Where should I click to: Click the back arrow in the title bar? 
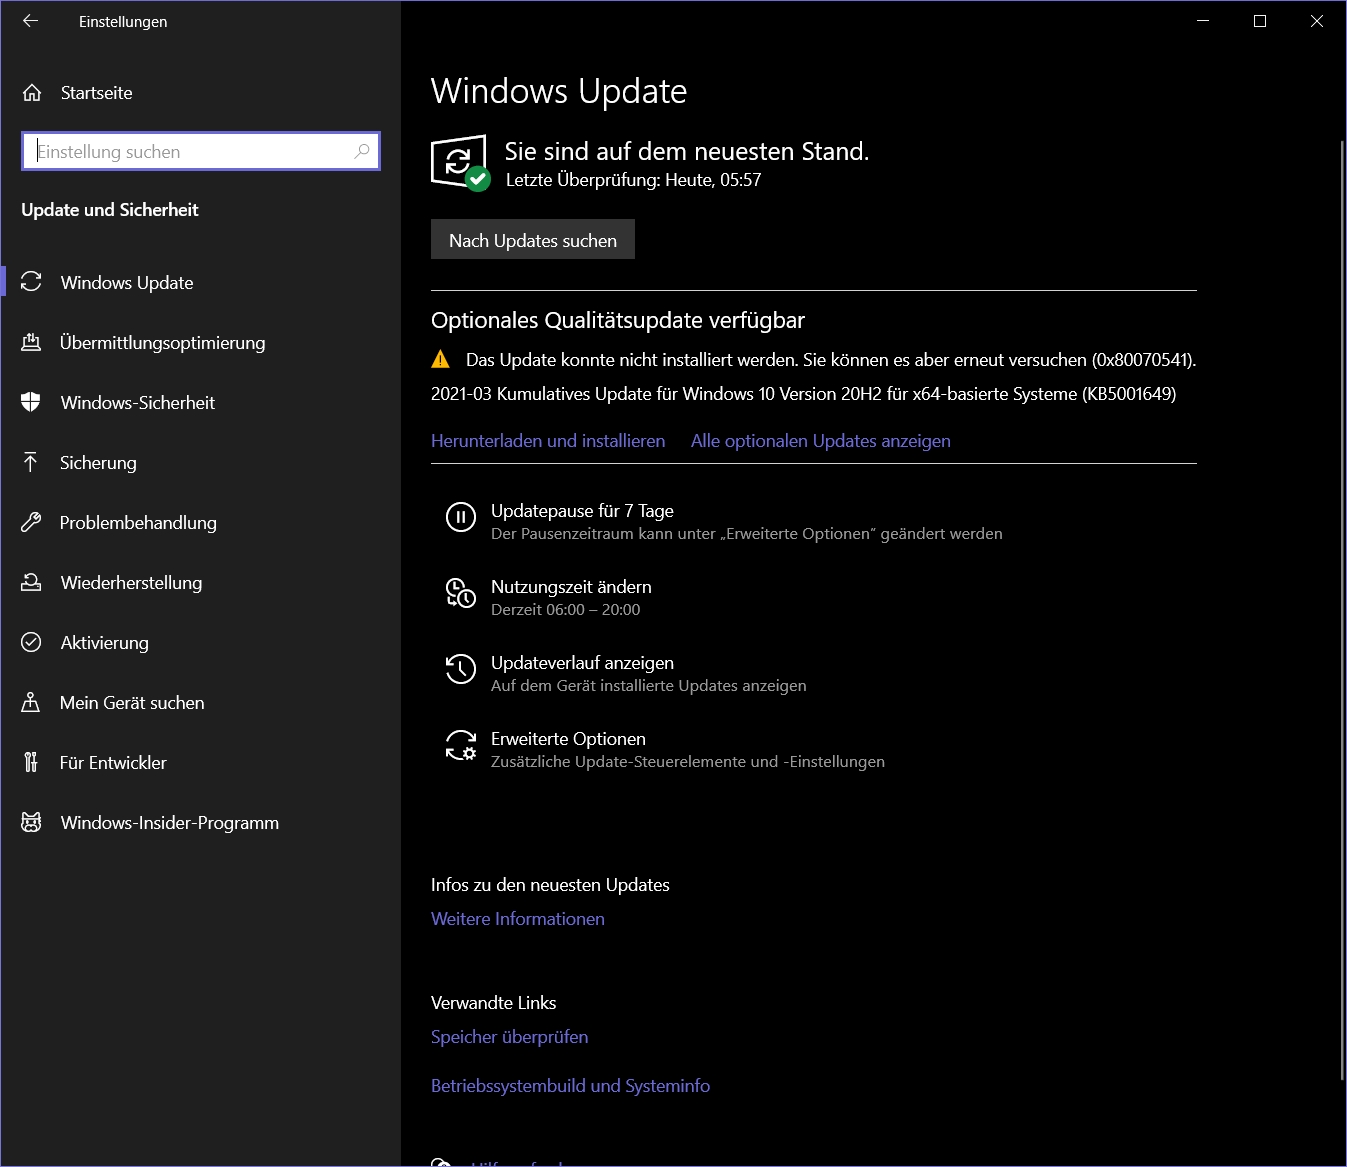coord(30,21)
